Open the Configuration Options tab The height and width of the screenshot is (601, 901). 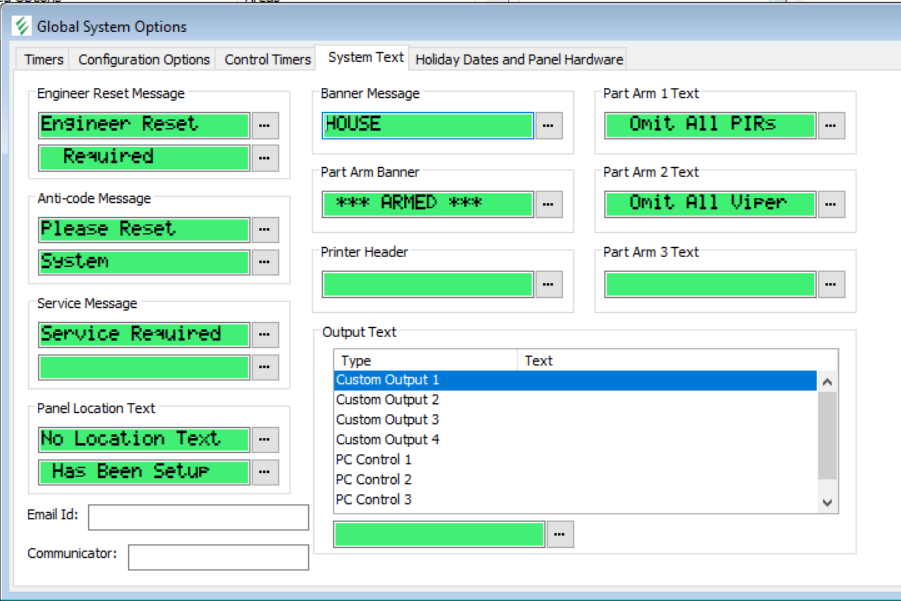coord(144,59)
